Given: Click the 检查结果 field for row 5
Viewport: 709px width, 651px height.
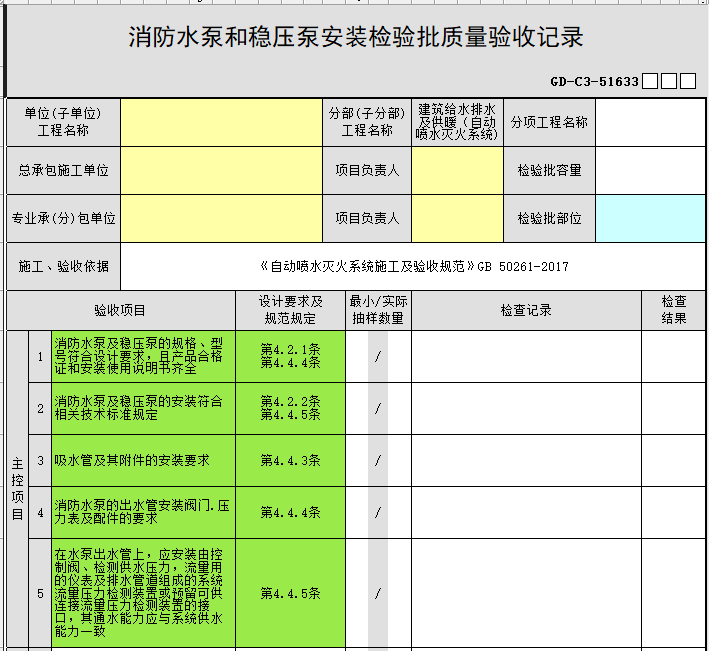Looking at the screenshot, I should (x=674, y=593).
